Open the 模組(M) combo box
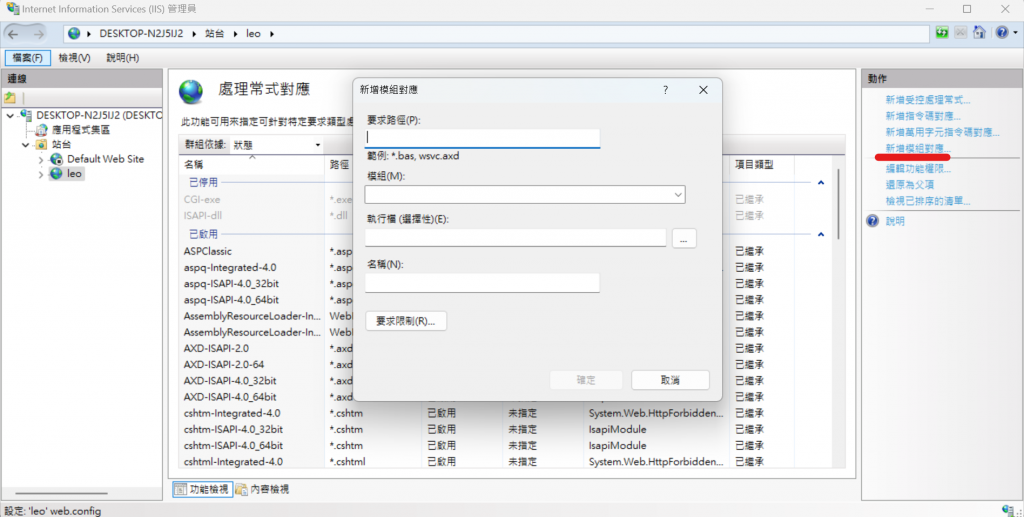 (525, 195)
